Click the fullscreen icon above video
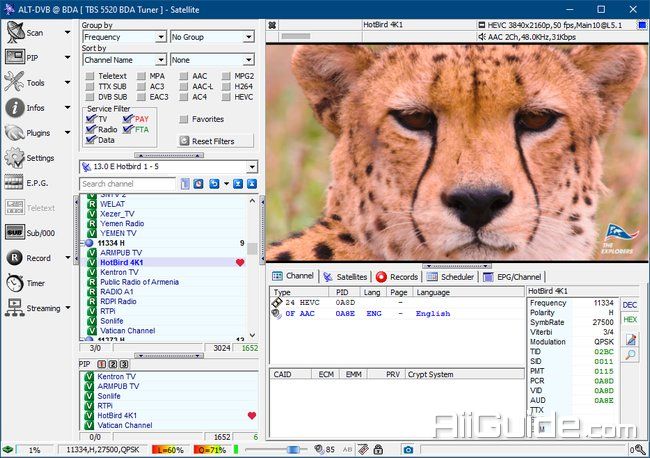 coord(272,25)
